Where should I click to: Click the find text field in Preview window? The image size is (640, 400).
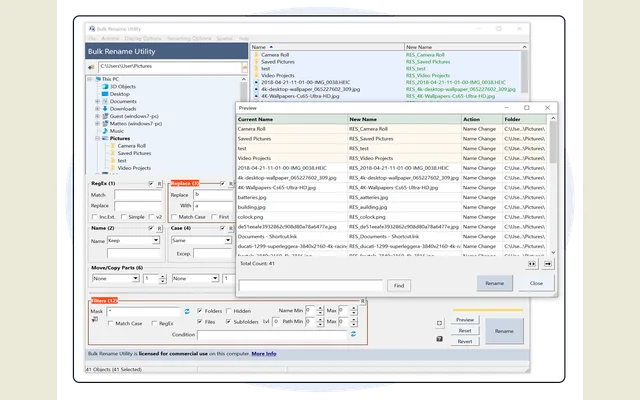pos(311,285)
